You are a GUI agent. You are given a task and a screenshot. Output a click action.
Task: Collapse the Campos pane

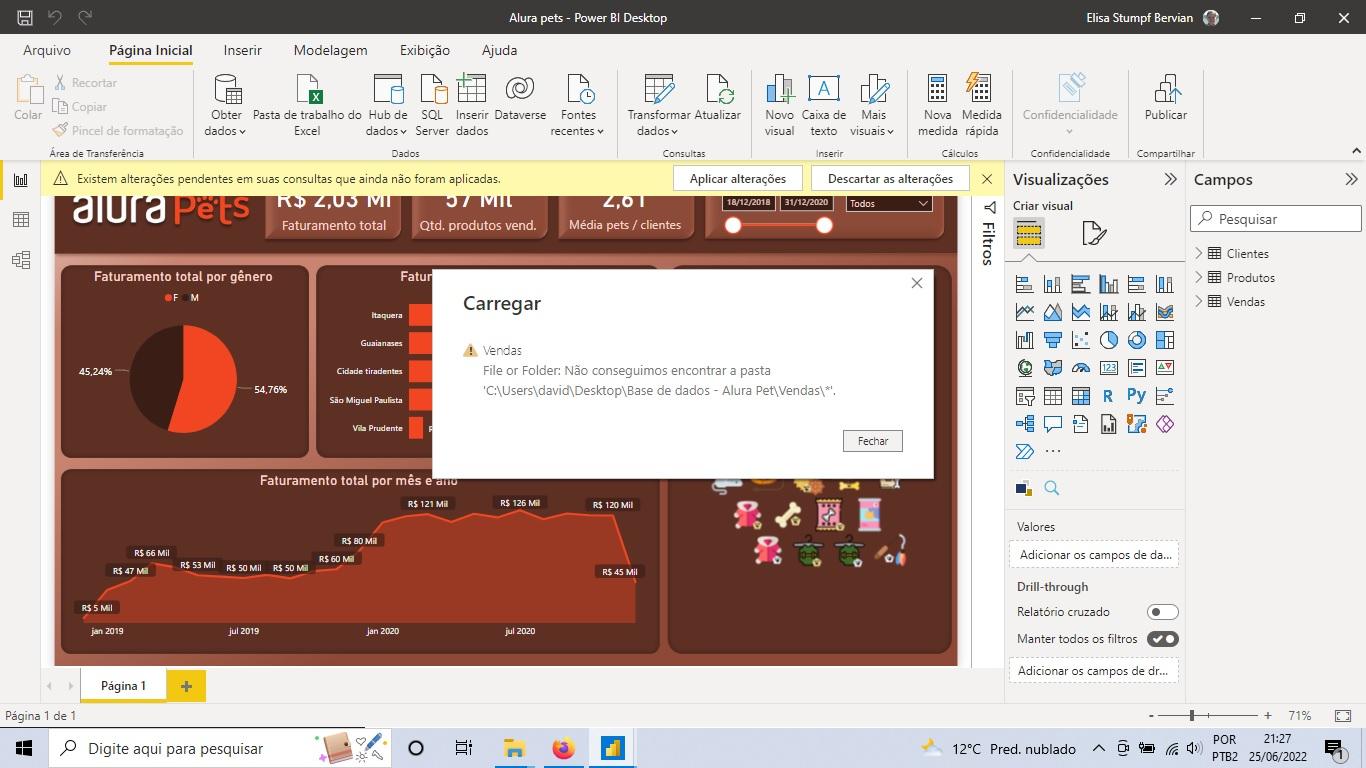[1351, 179]
